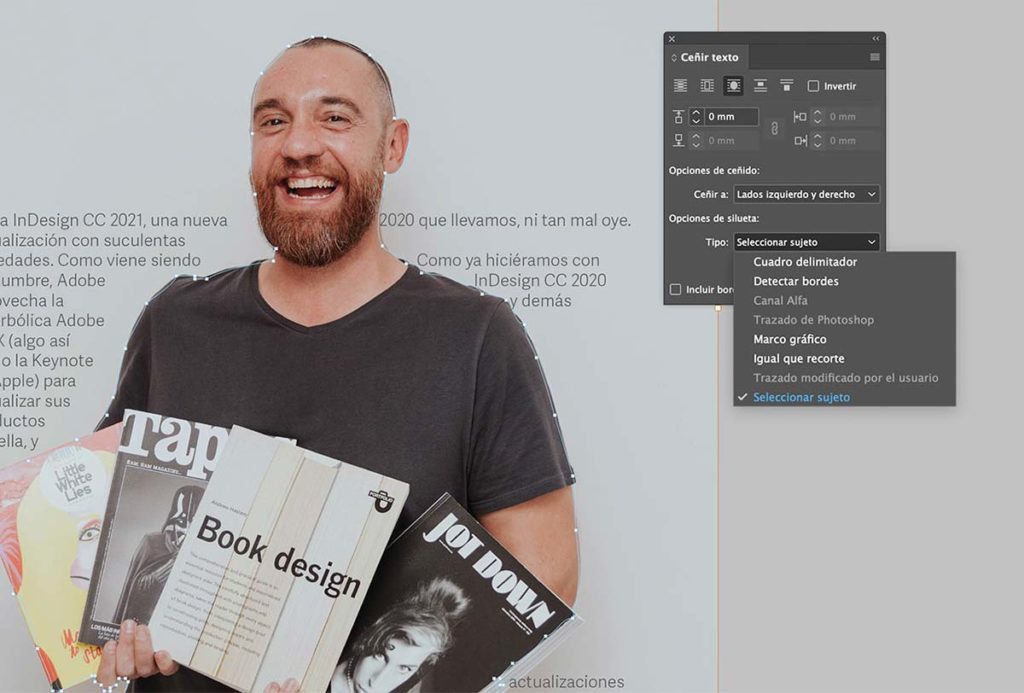Image resolution: width=1024 pixels, height=693 pixels.
Task: Adjust the left offset stepper arrows
Action: pos(817,117)
